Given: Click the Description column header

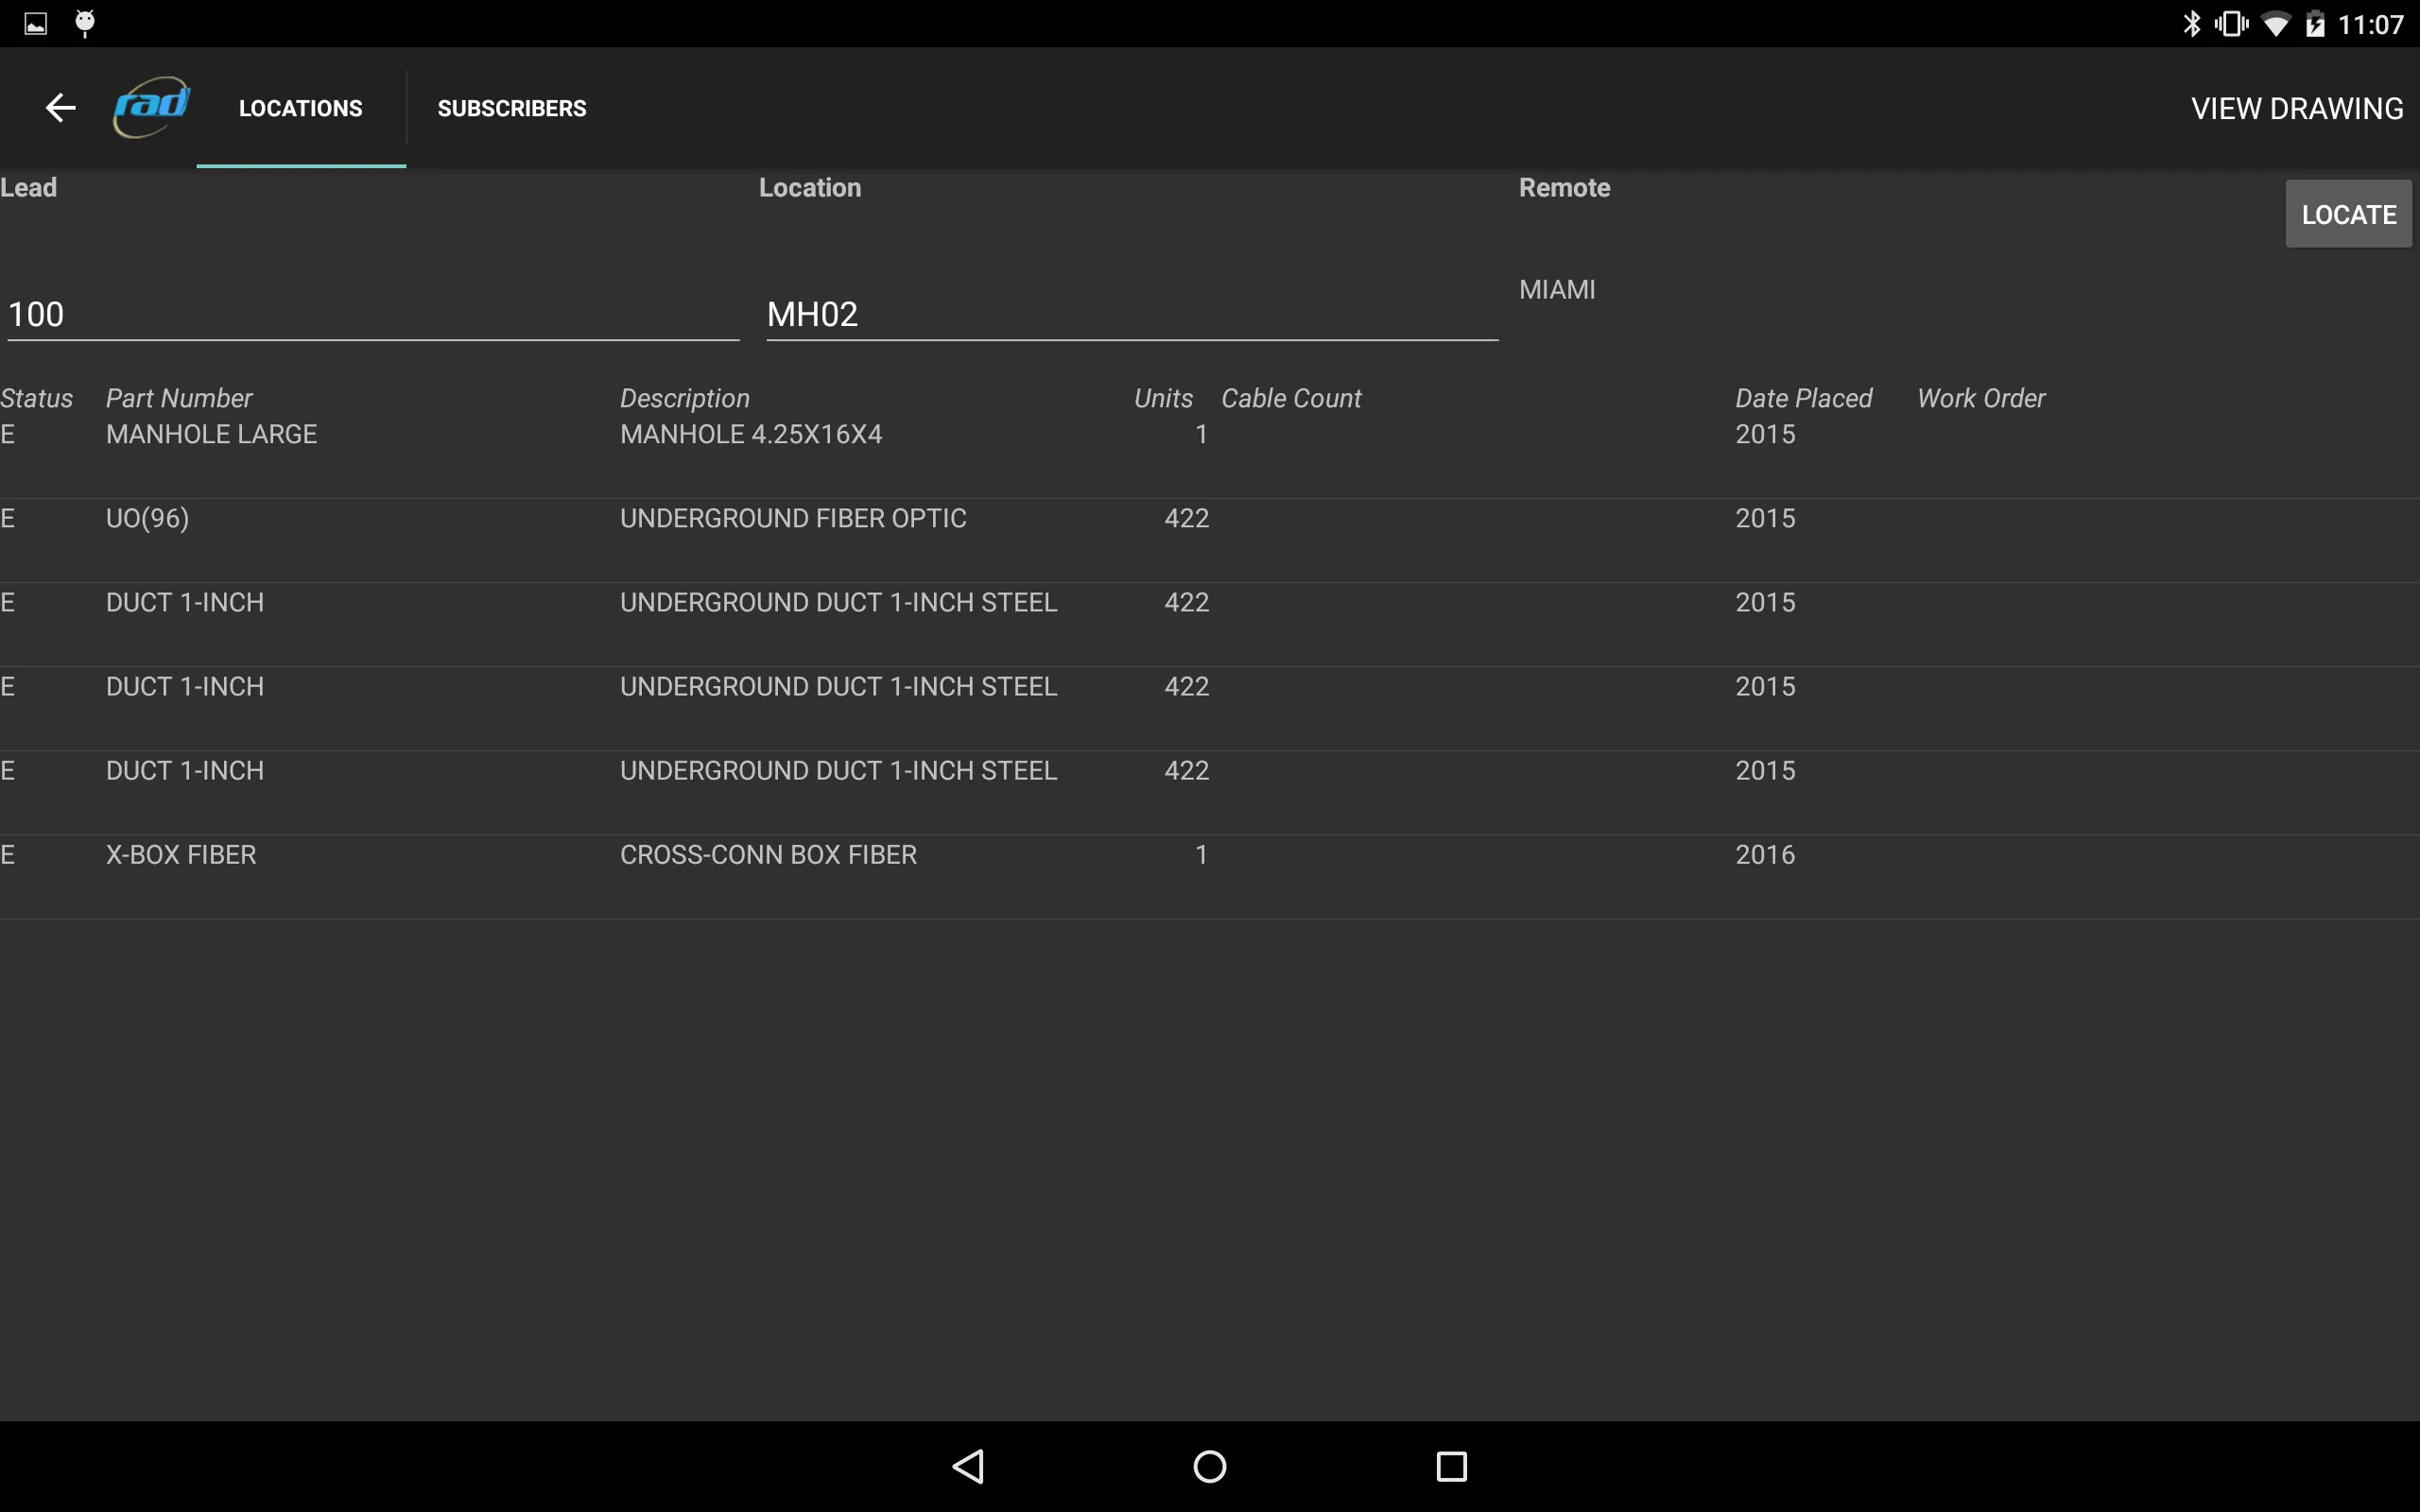Looking at the screenshot, I should click(x=685, y=398).
